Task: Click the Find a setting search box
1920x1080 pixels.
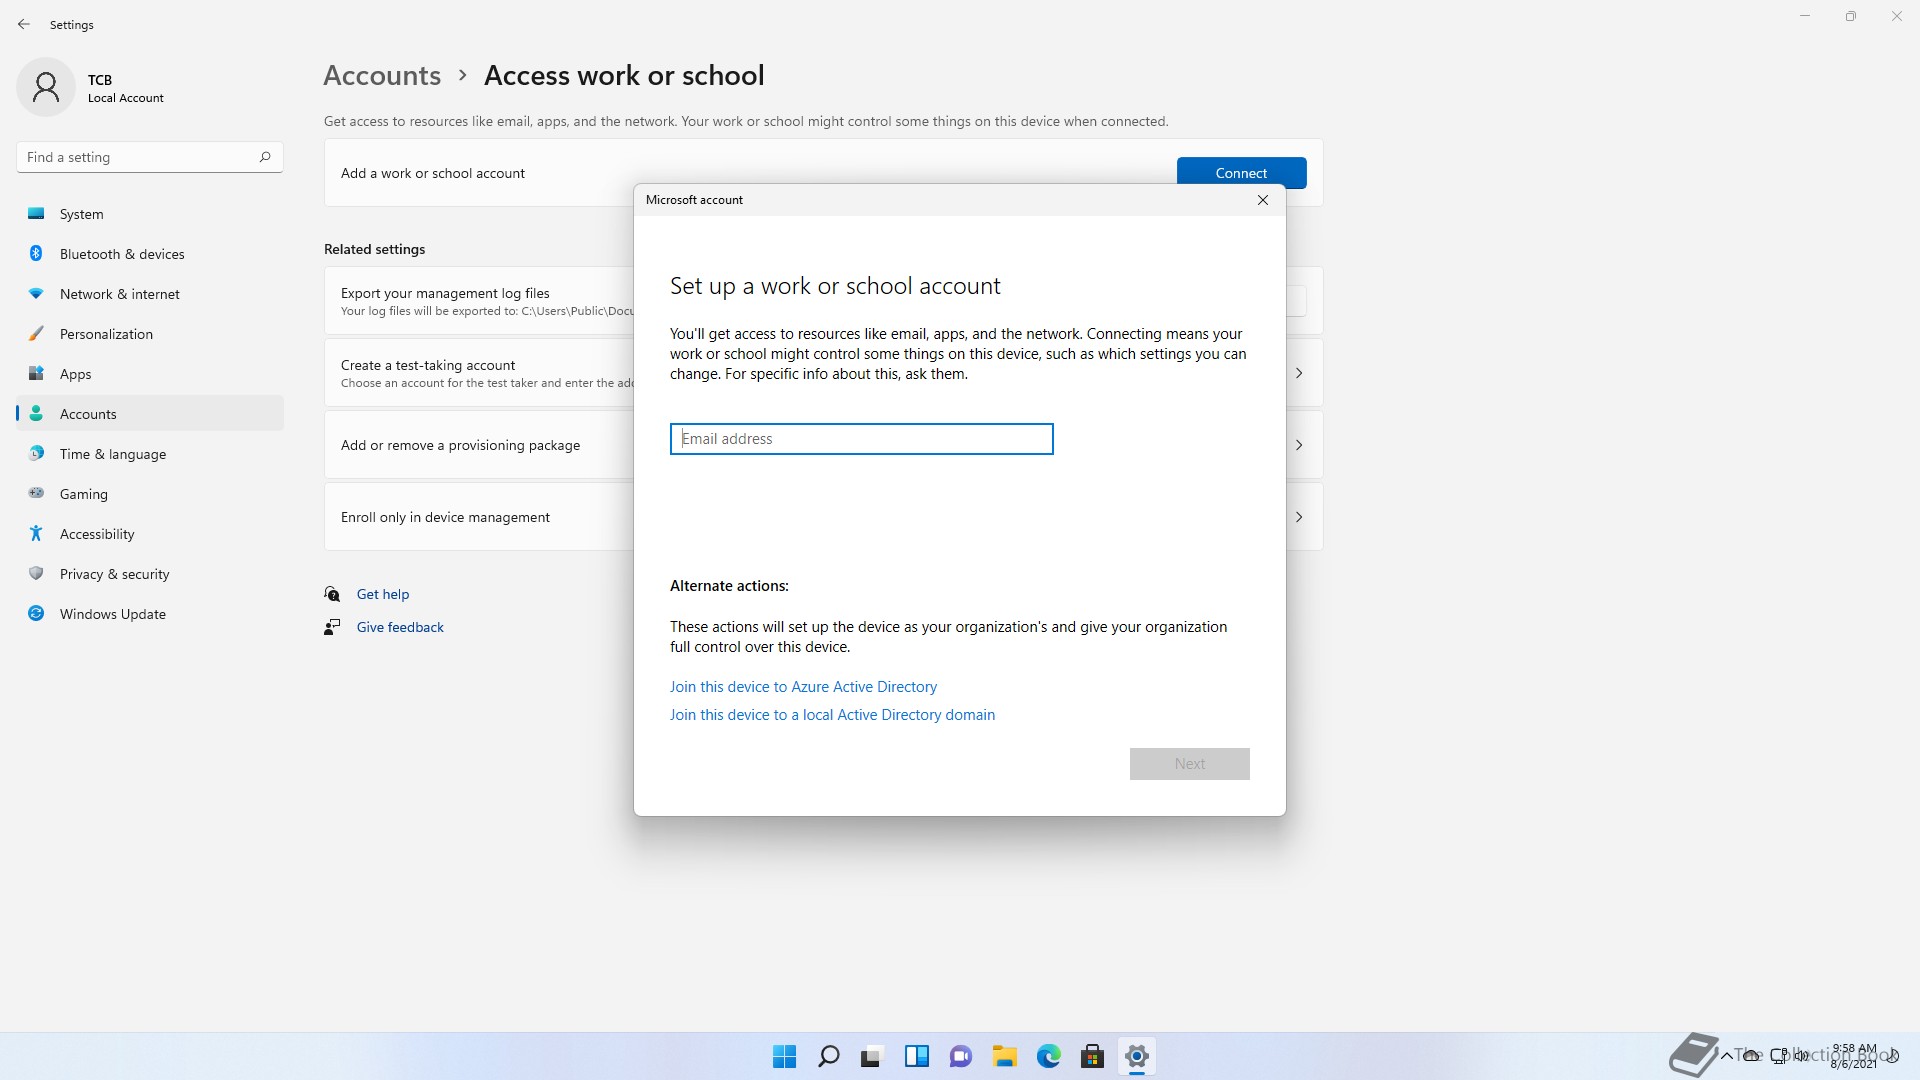Action: point(150,157)
